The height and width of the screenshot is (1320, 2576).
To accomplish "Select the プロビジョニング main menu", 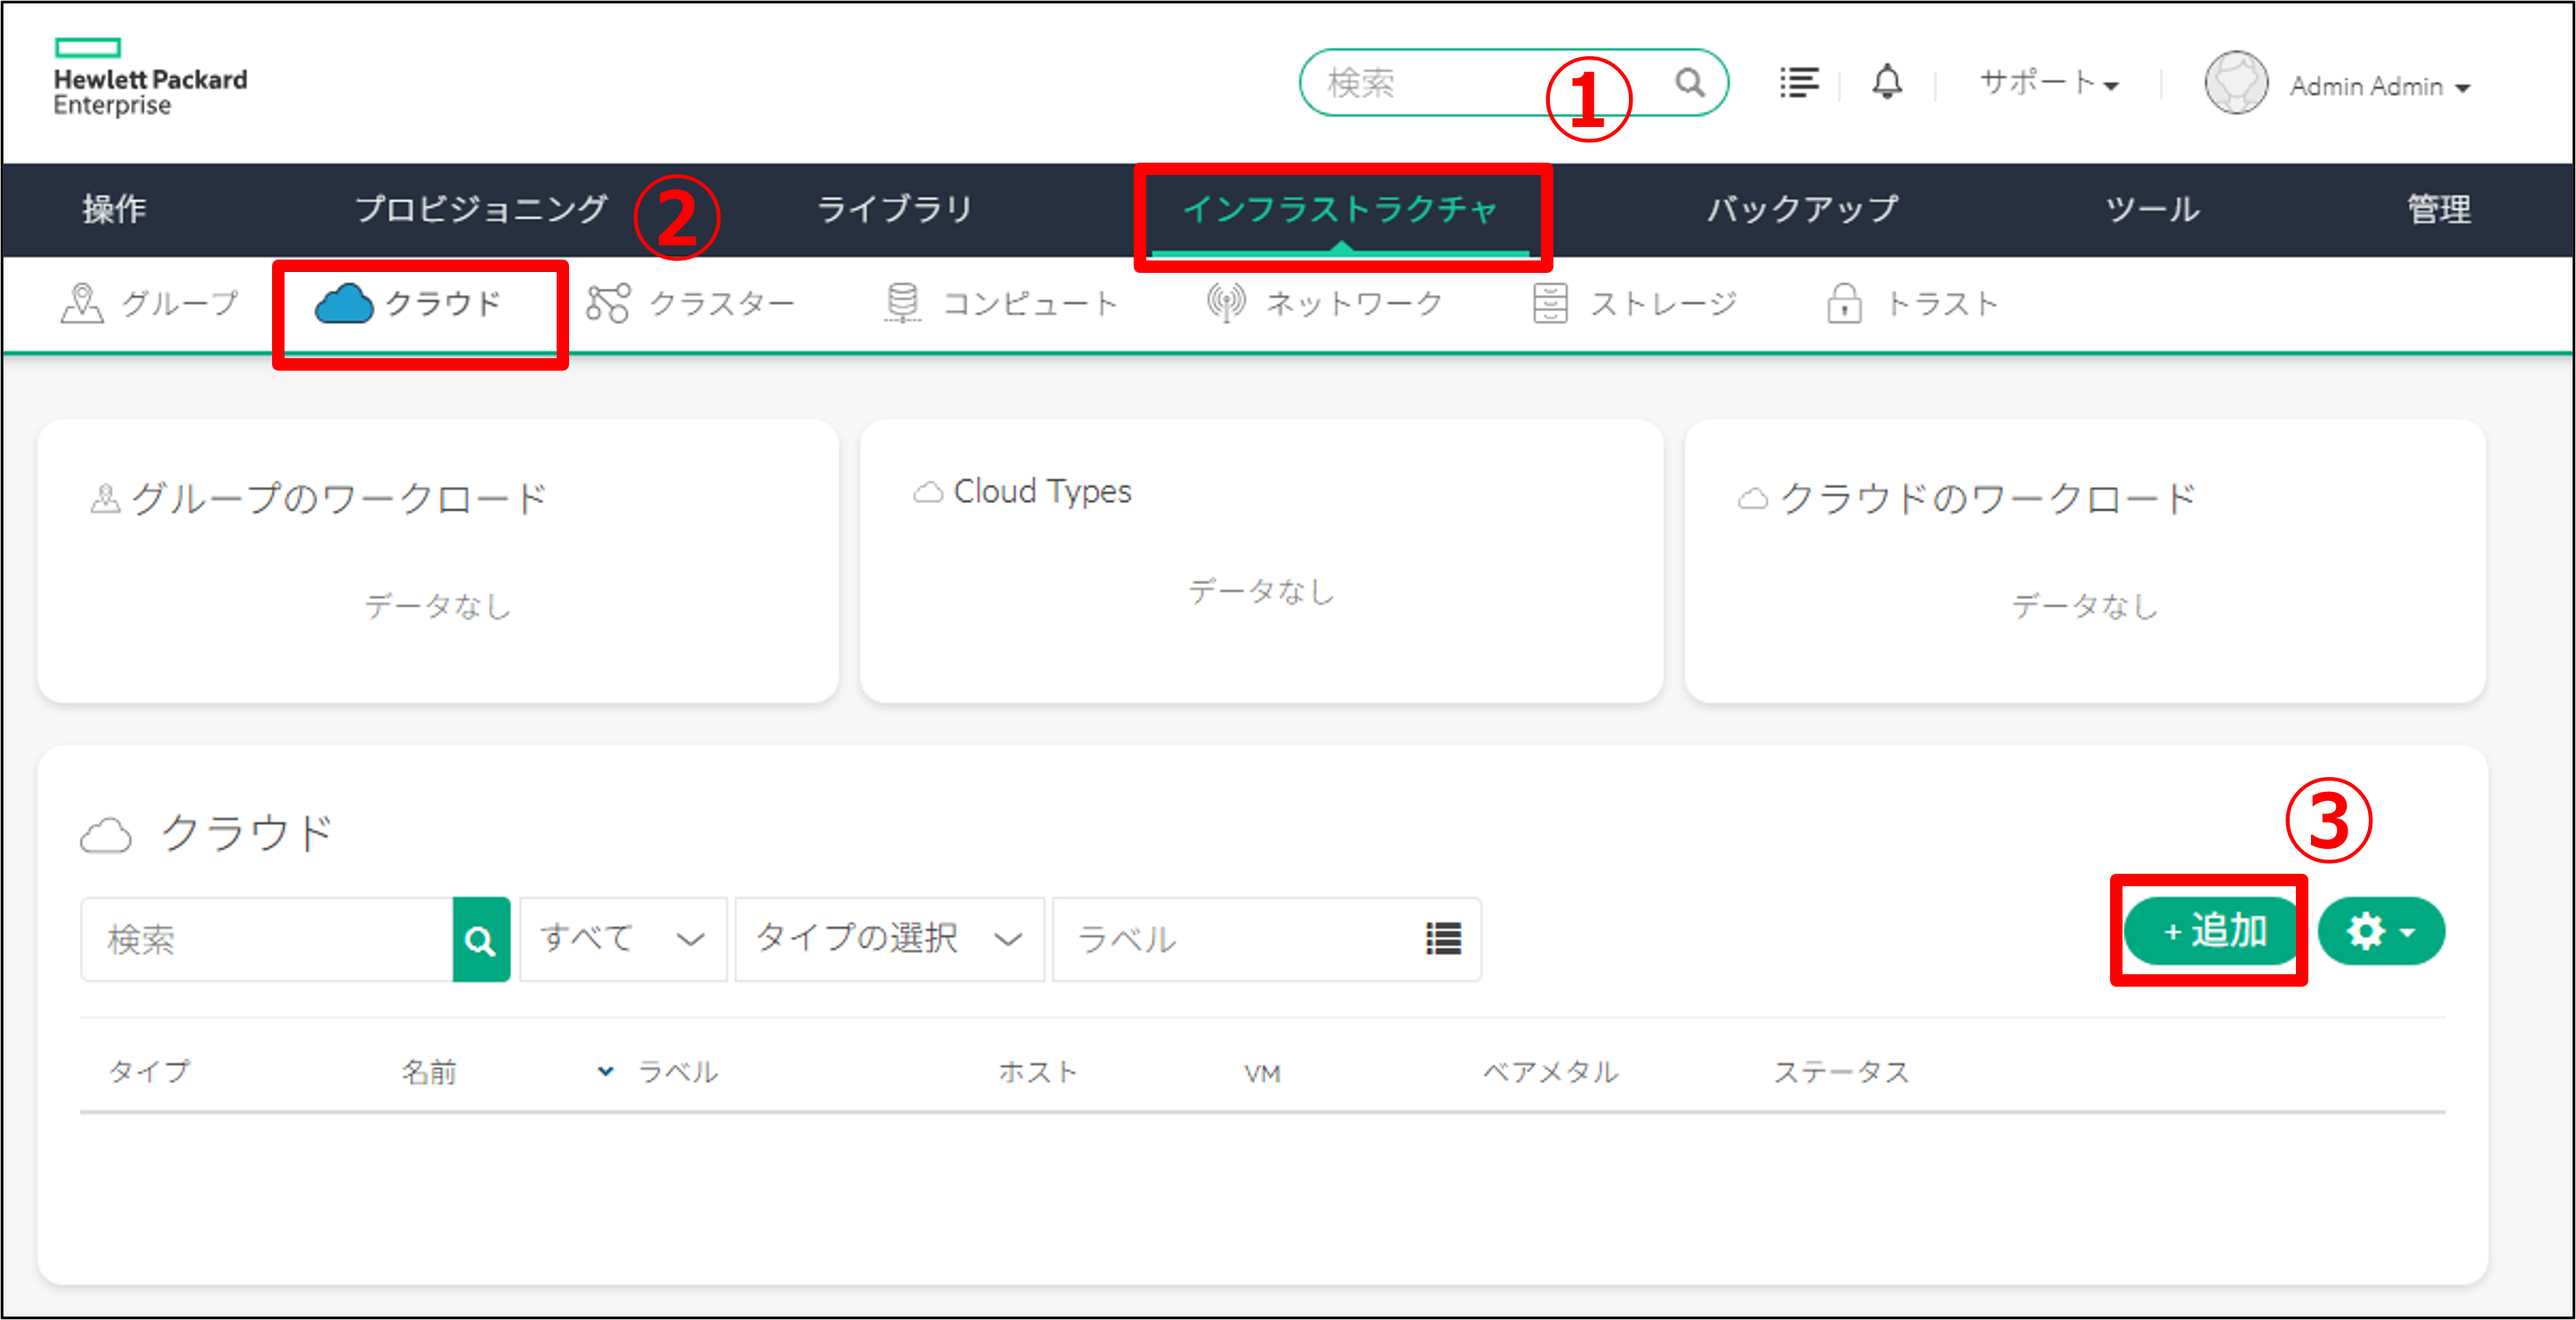I will [x=481, y=209].
